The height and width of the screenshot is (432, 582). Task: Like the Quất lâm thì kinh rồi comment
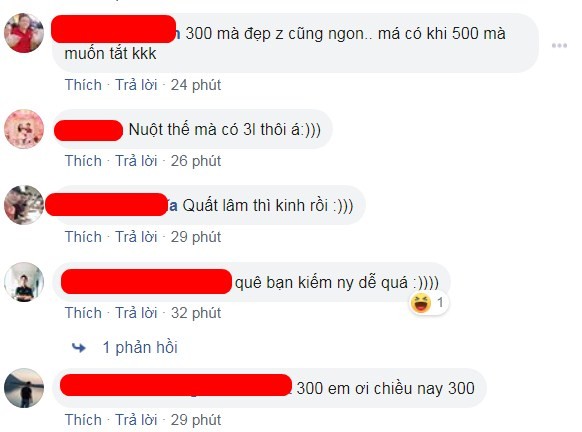click(83, 237)
